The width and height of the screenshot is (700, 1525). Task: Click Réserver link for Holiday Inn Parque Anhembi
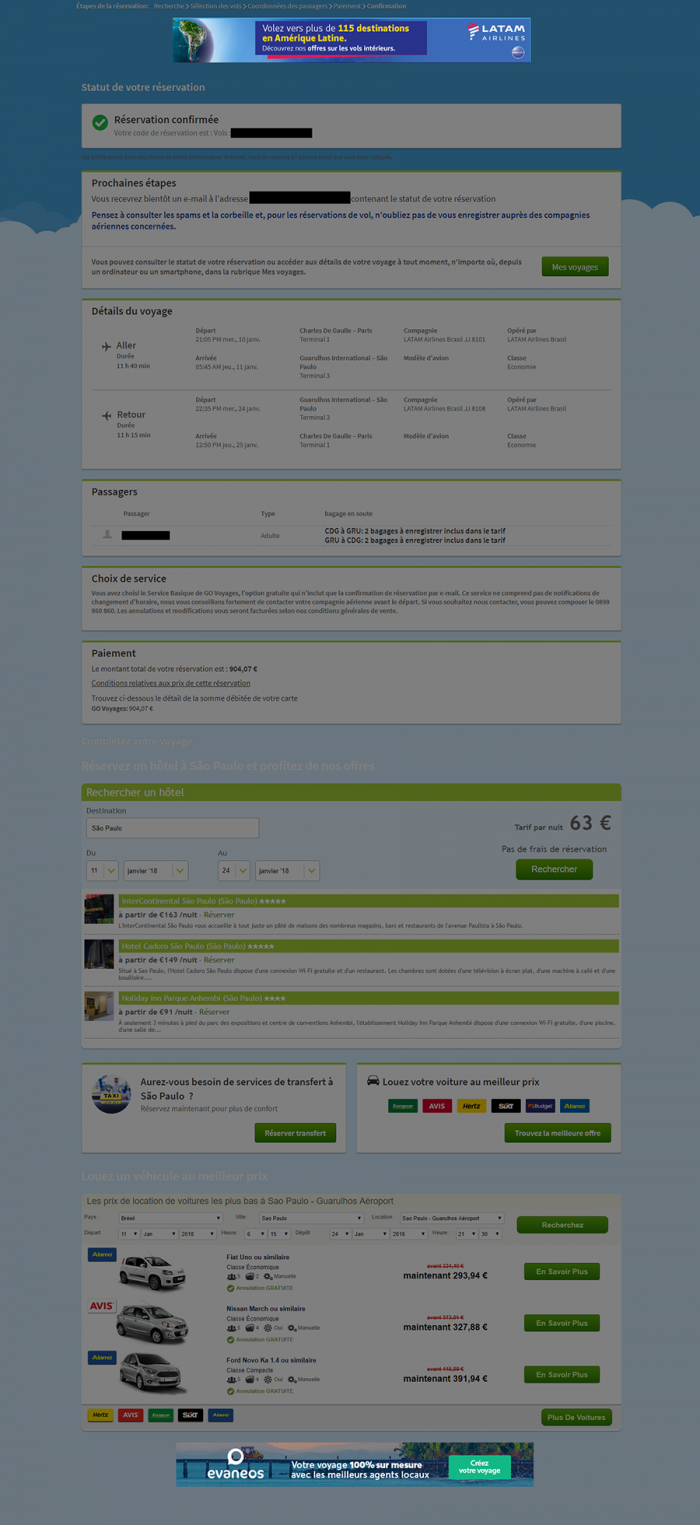[214, 1011]
